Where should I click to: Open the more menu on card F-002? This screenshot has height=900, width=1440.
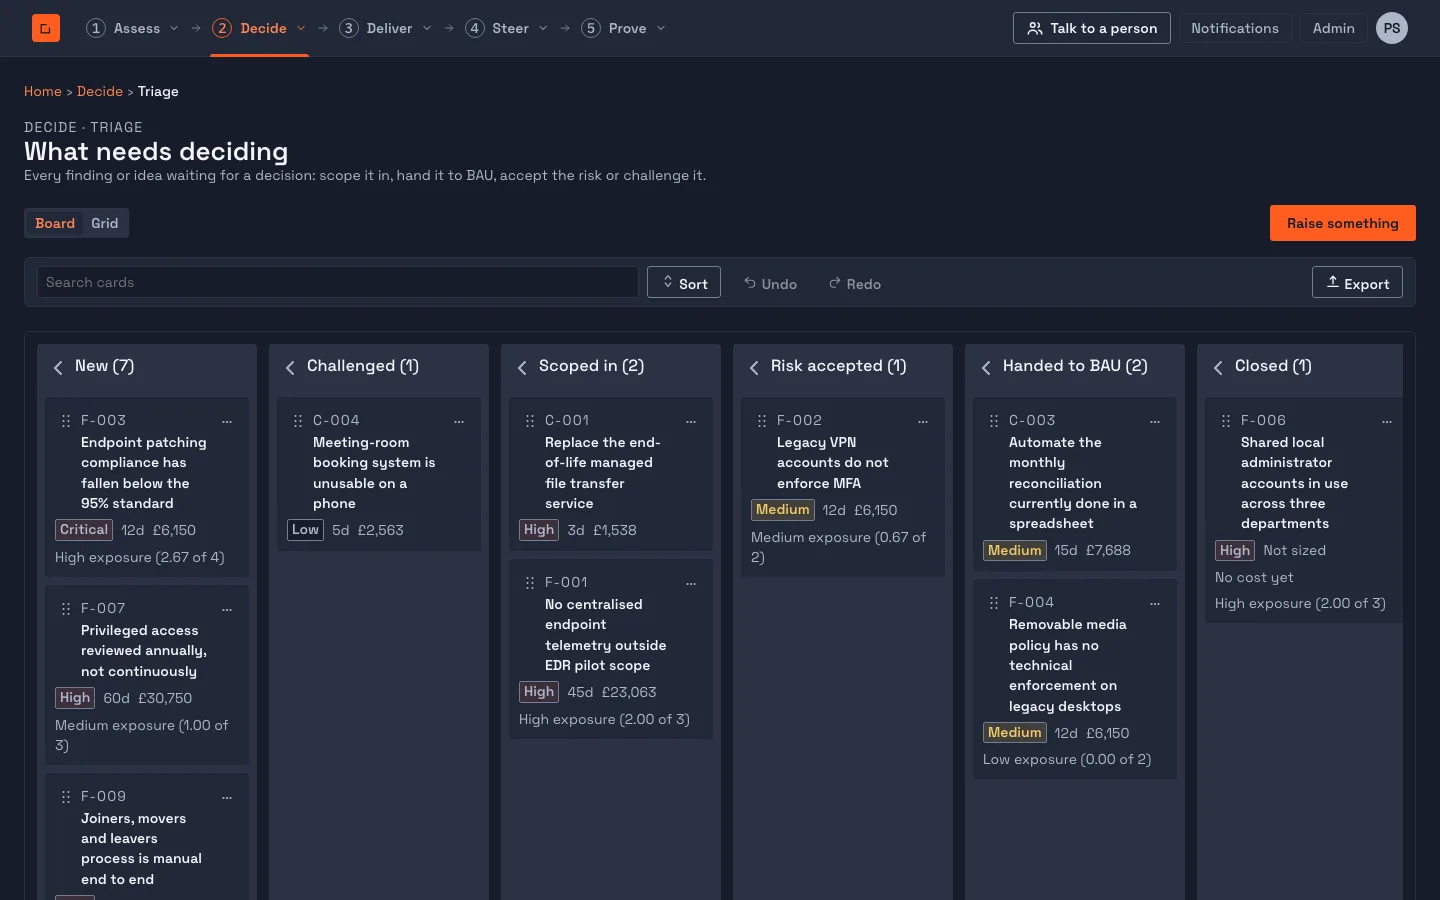(923, 421)
